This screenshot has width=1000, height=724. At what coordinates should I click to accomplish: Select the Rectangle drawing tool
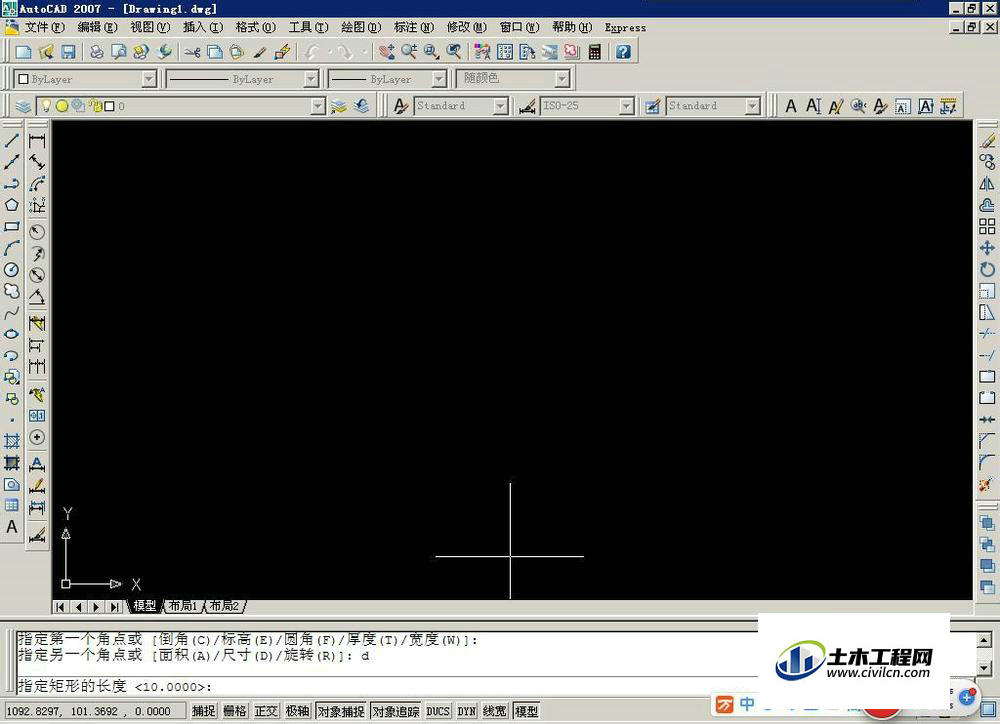(11, 226)
